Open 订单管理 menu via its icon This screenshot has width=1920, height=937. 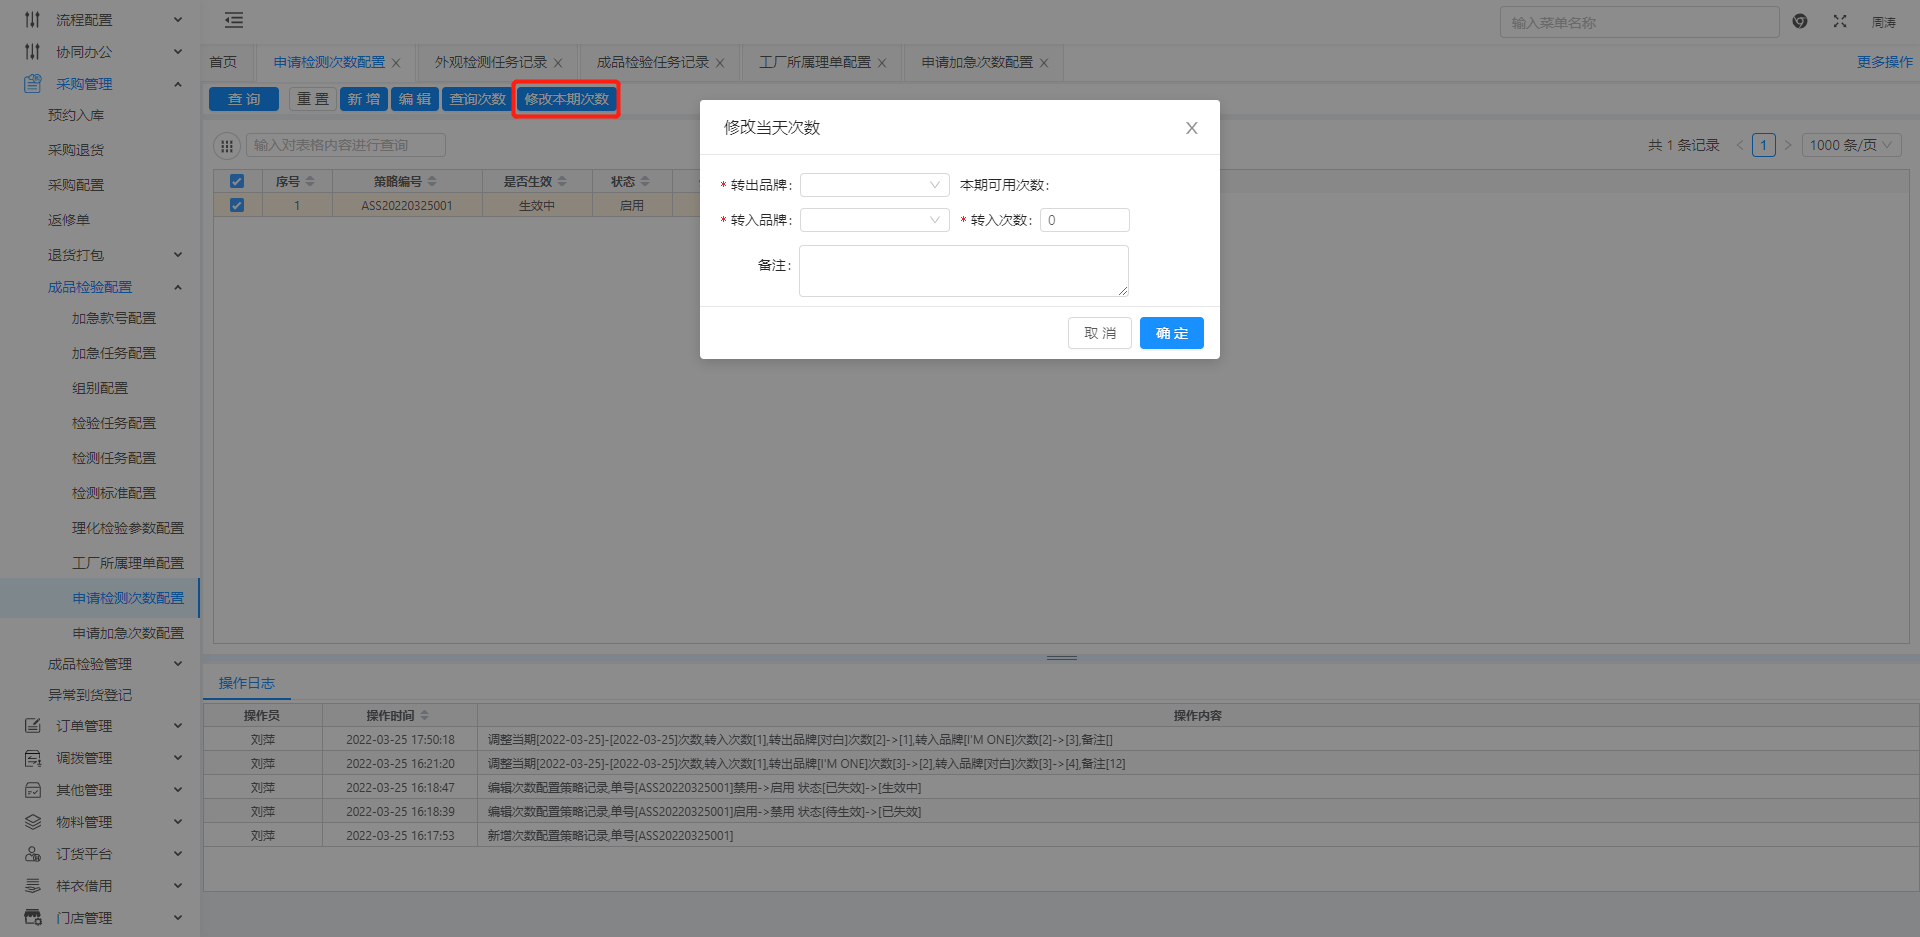tap(33, 726)
